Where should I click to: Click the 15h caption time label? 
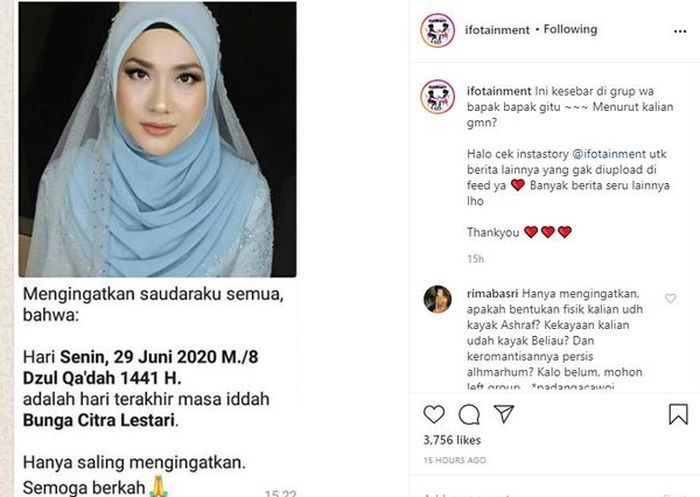pyautogui.click(x=475, y=259)
